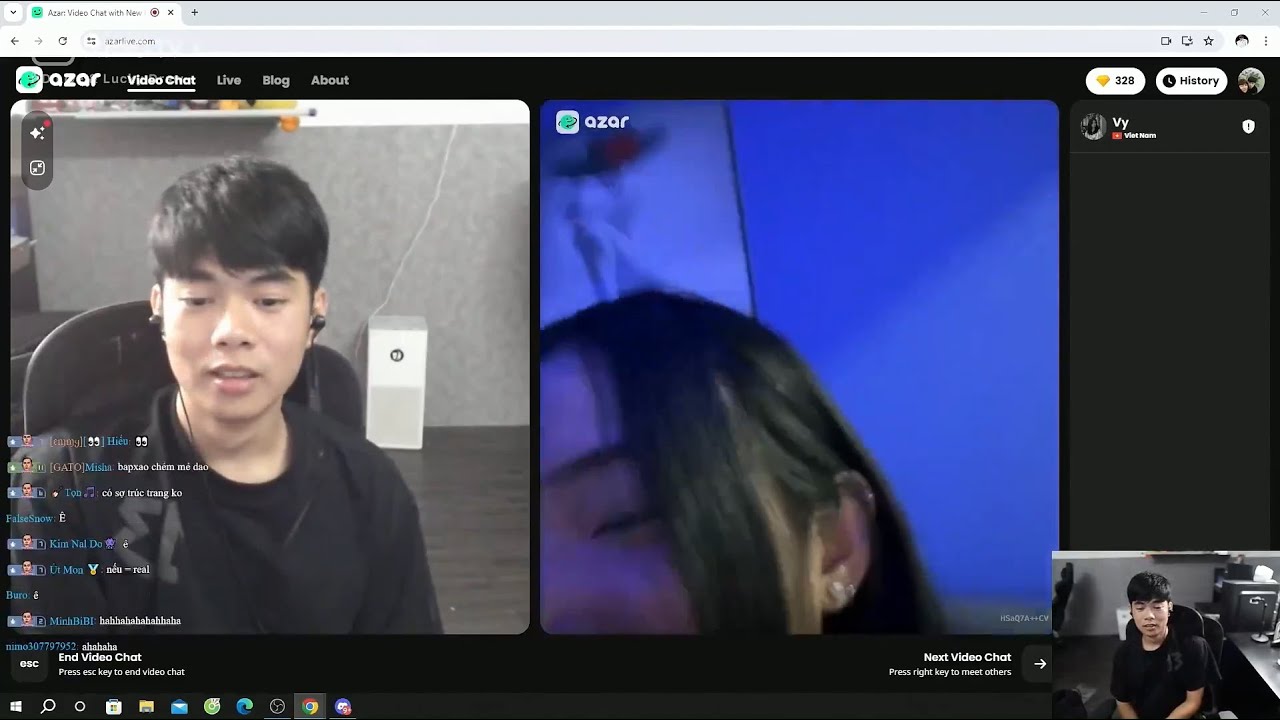Report user Vy with the shield icon
This screenshot has width=1280, height=720.
pyautogui.click(x=1248, y=126)
